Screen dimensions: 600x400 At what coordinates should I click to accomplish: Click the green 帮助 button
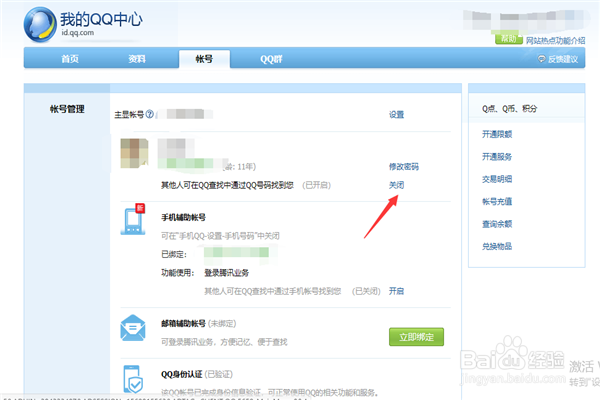[x=509, y=39]
